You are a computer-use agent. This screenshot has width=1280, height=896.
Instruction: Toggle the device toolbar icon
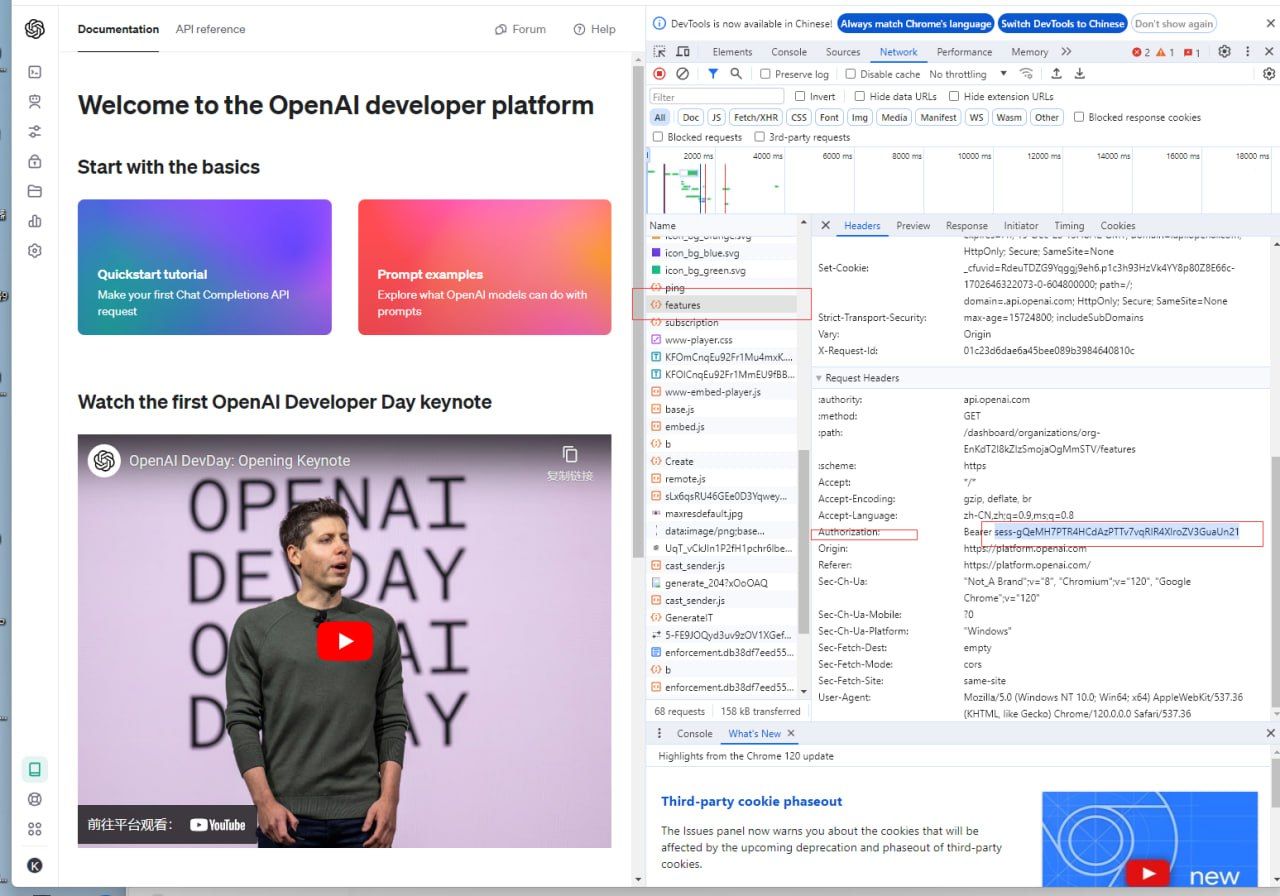683,52
